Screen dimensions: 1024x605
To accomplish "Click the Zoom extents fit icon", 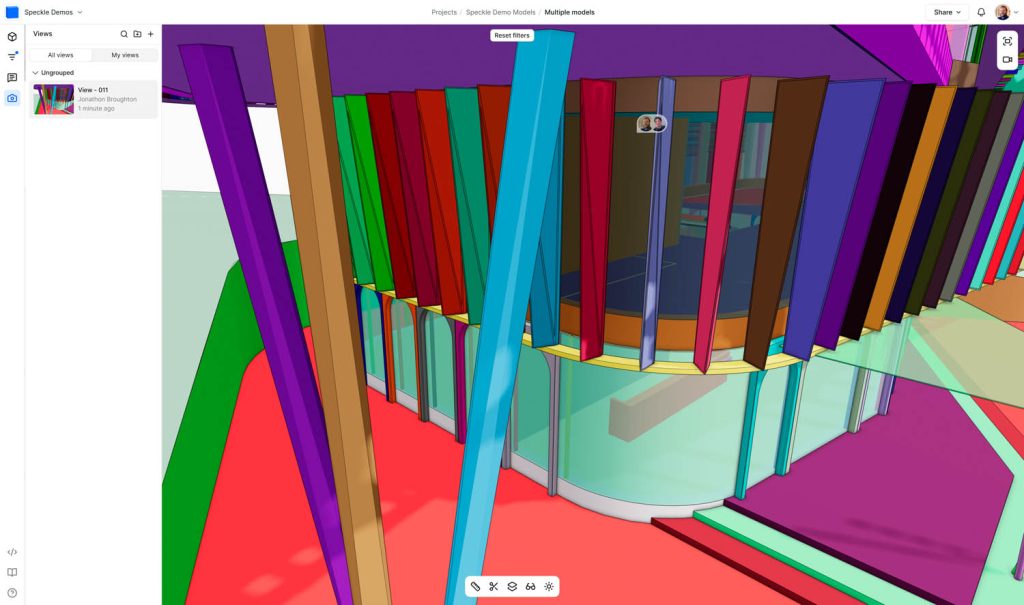I will (x=1007, y=41).
